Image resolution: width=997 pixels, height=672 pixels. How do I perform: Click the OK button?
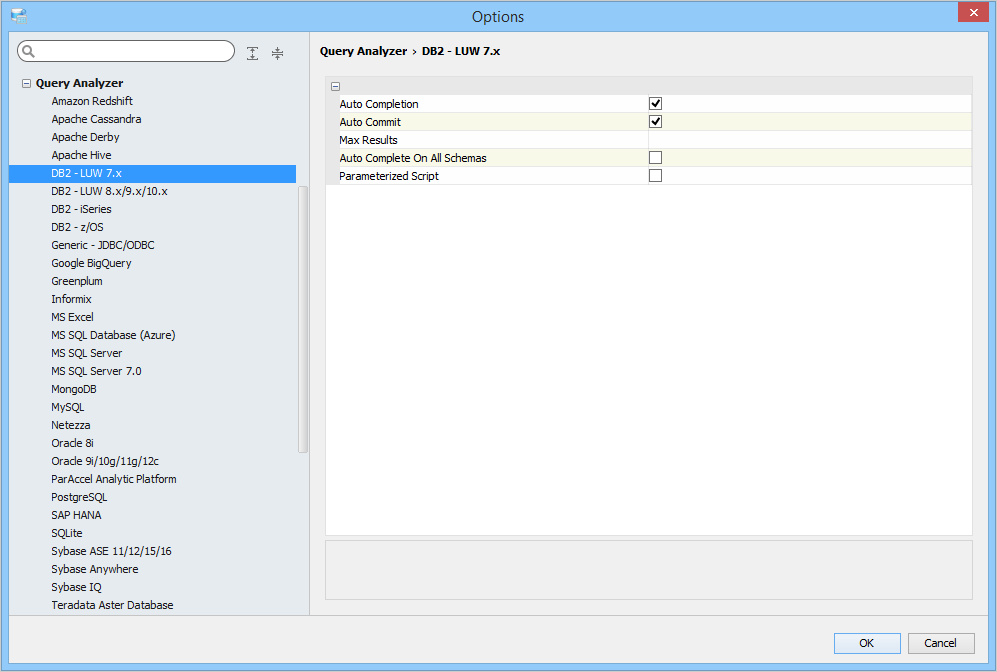point(867,643)
